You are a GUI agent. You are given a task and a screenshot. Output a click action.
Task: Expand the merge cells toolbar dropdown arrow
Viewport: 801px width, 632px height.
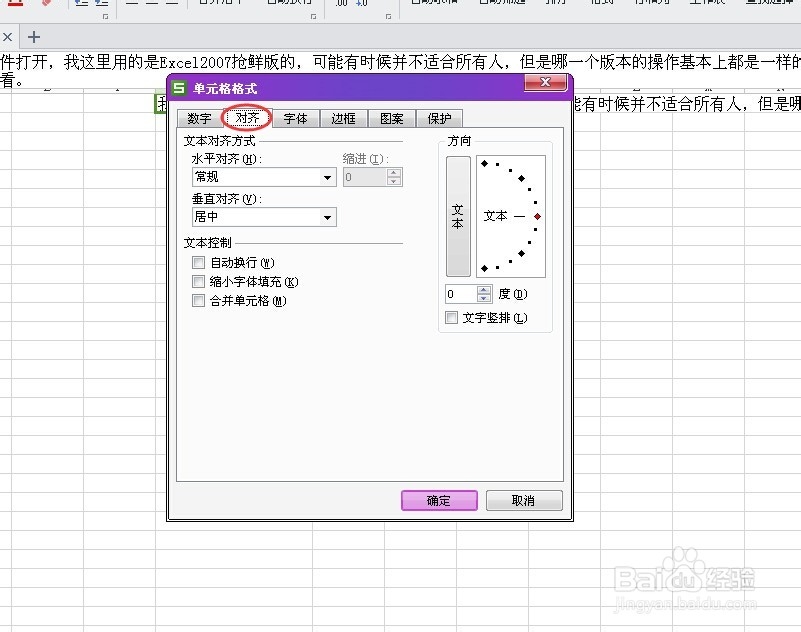243,5
